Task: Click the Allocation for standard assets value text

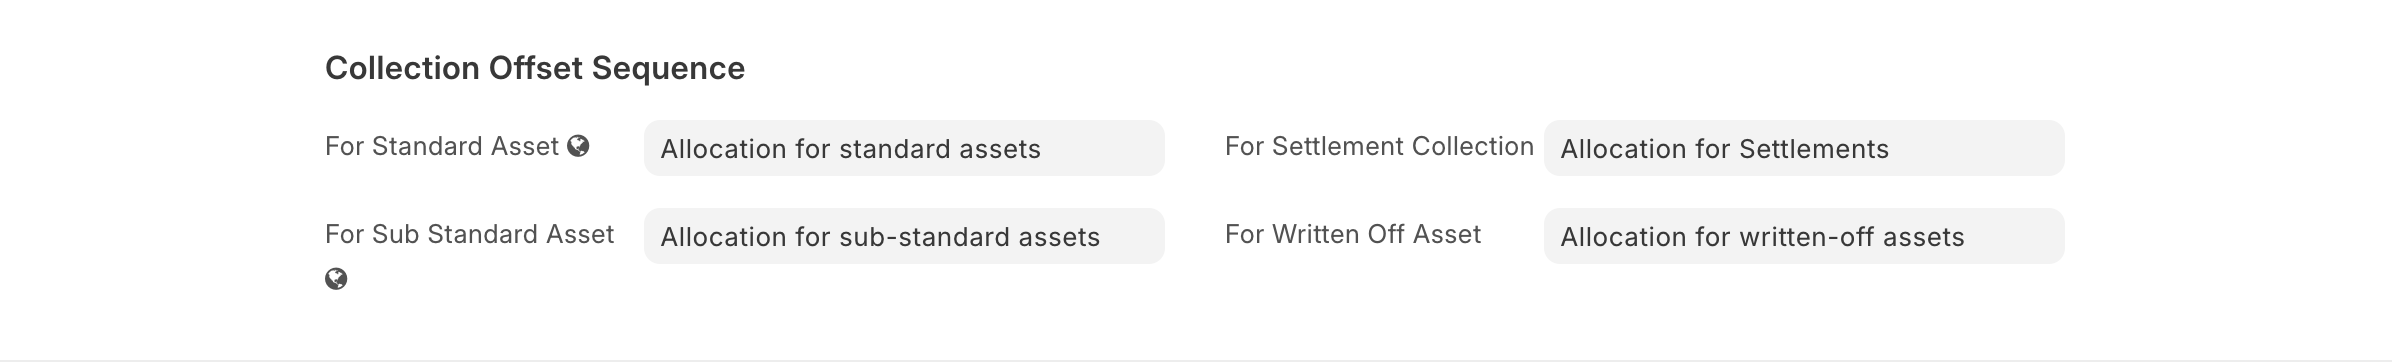Action: [850, 149]
